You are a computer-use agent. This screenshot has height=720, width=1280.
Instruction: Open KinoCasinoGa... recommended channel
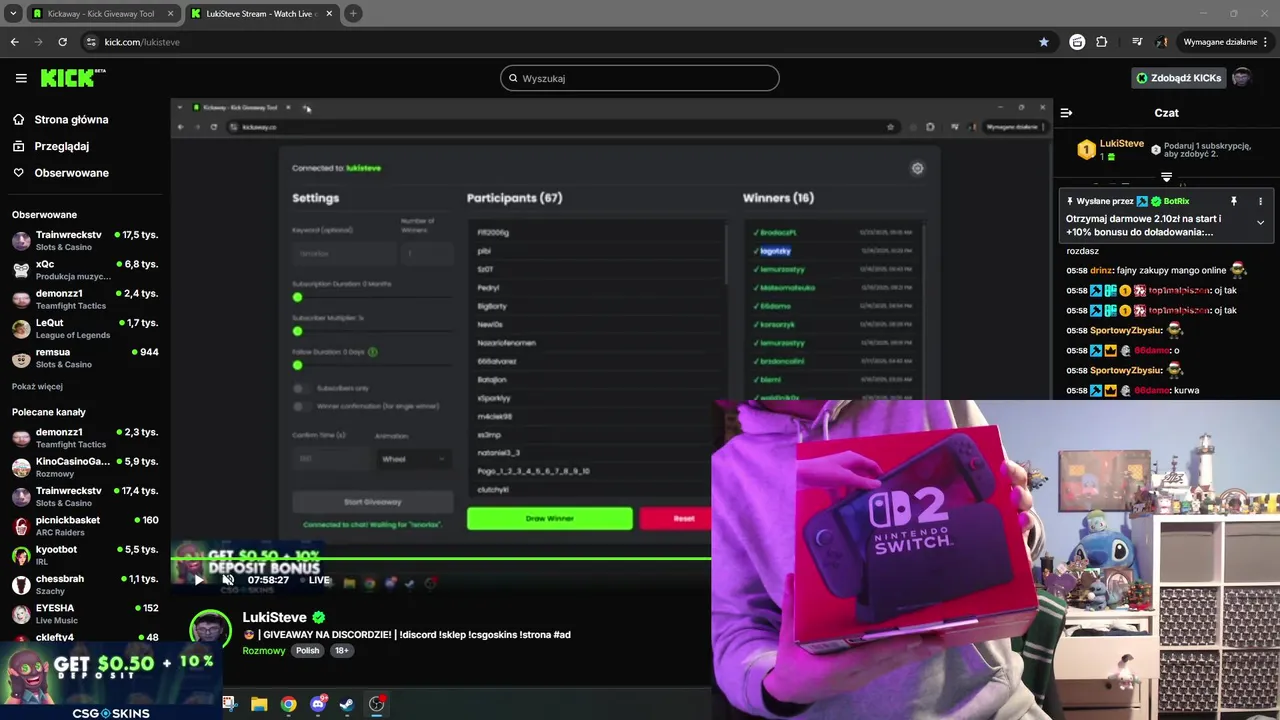pos(85,467)
